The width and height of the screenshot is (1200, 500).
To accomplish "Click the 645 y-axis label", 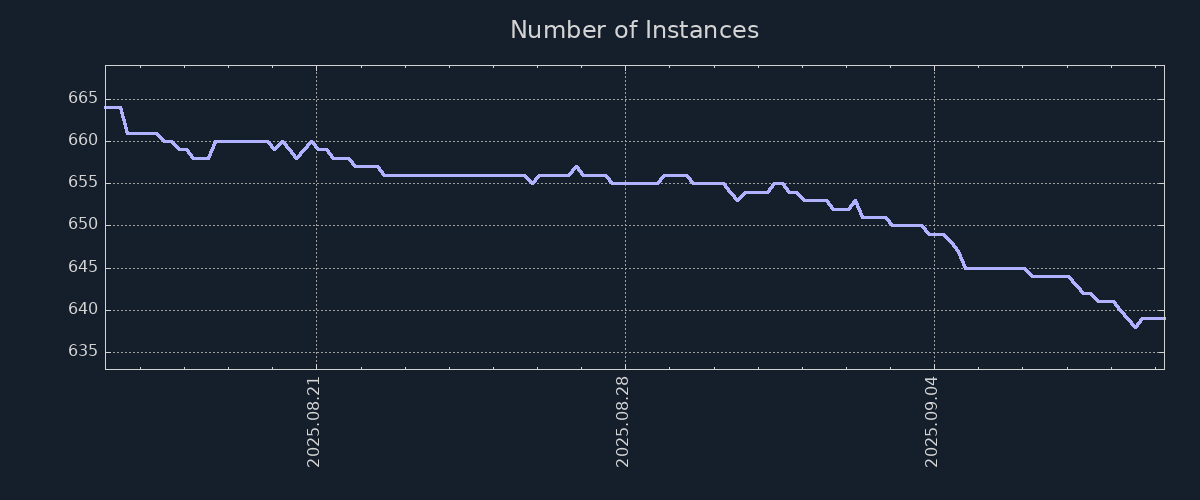I will [84, 268].
